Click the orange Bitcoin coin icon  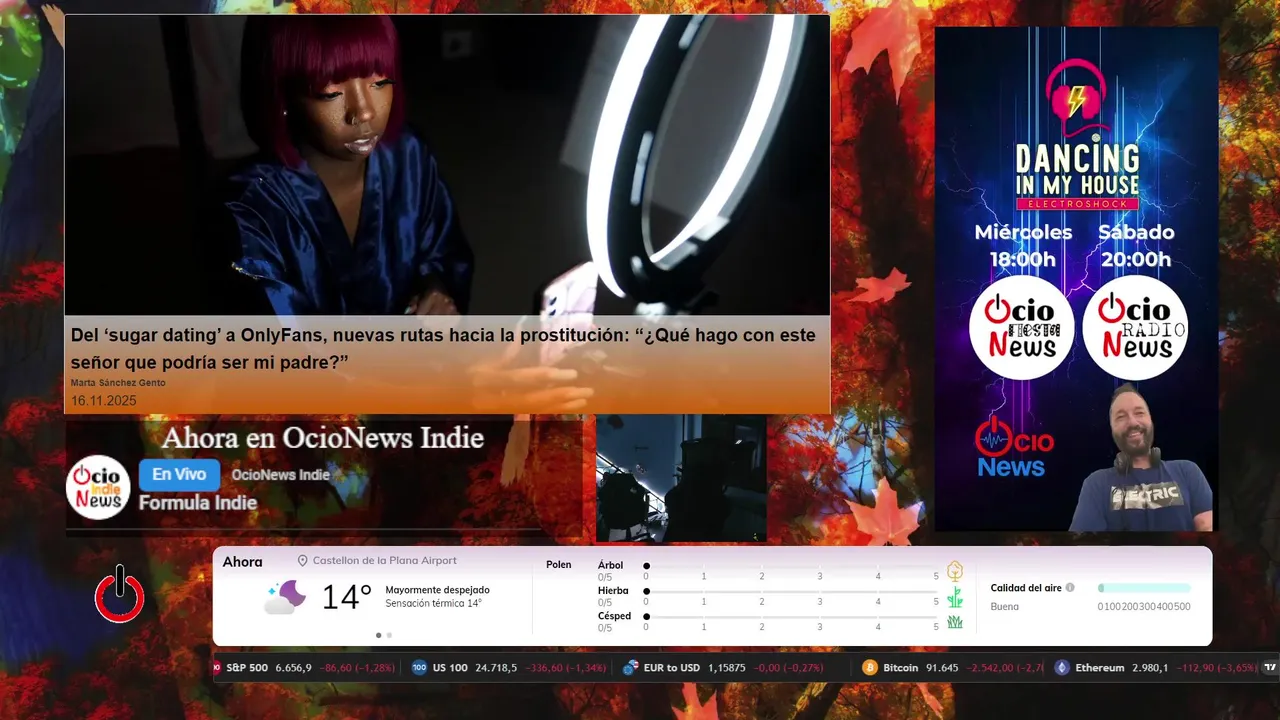coord(870,667)
